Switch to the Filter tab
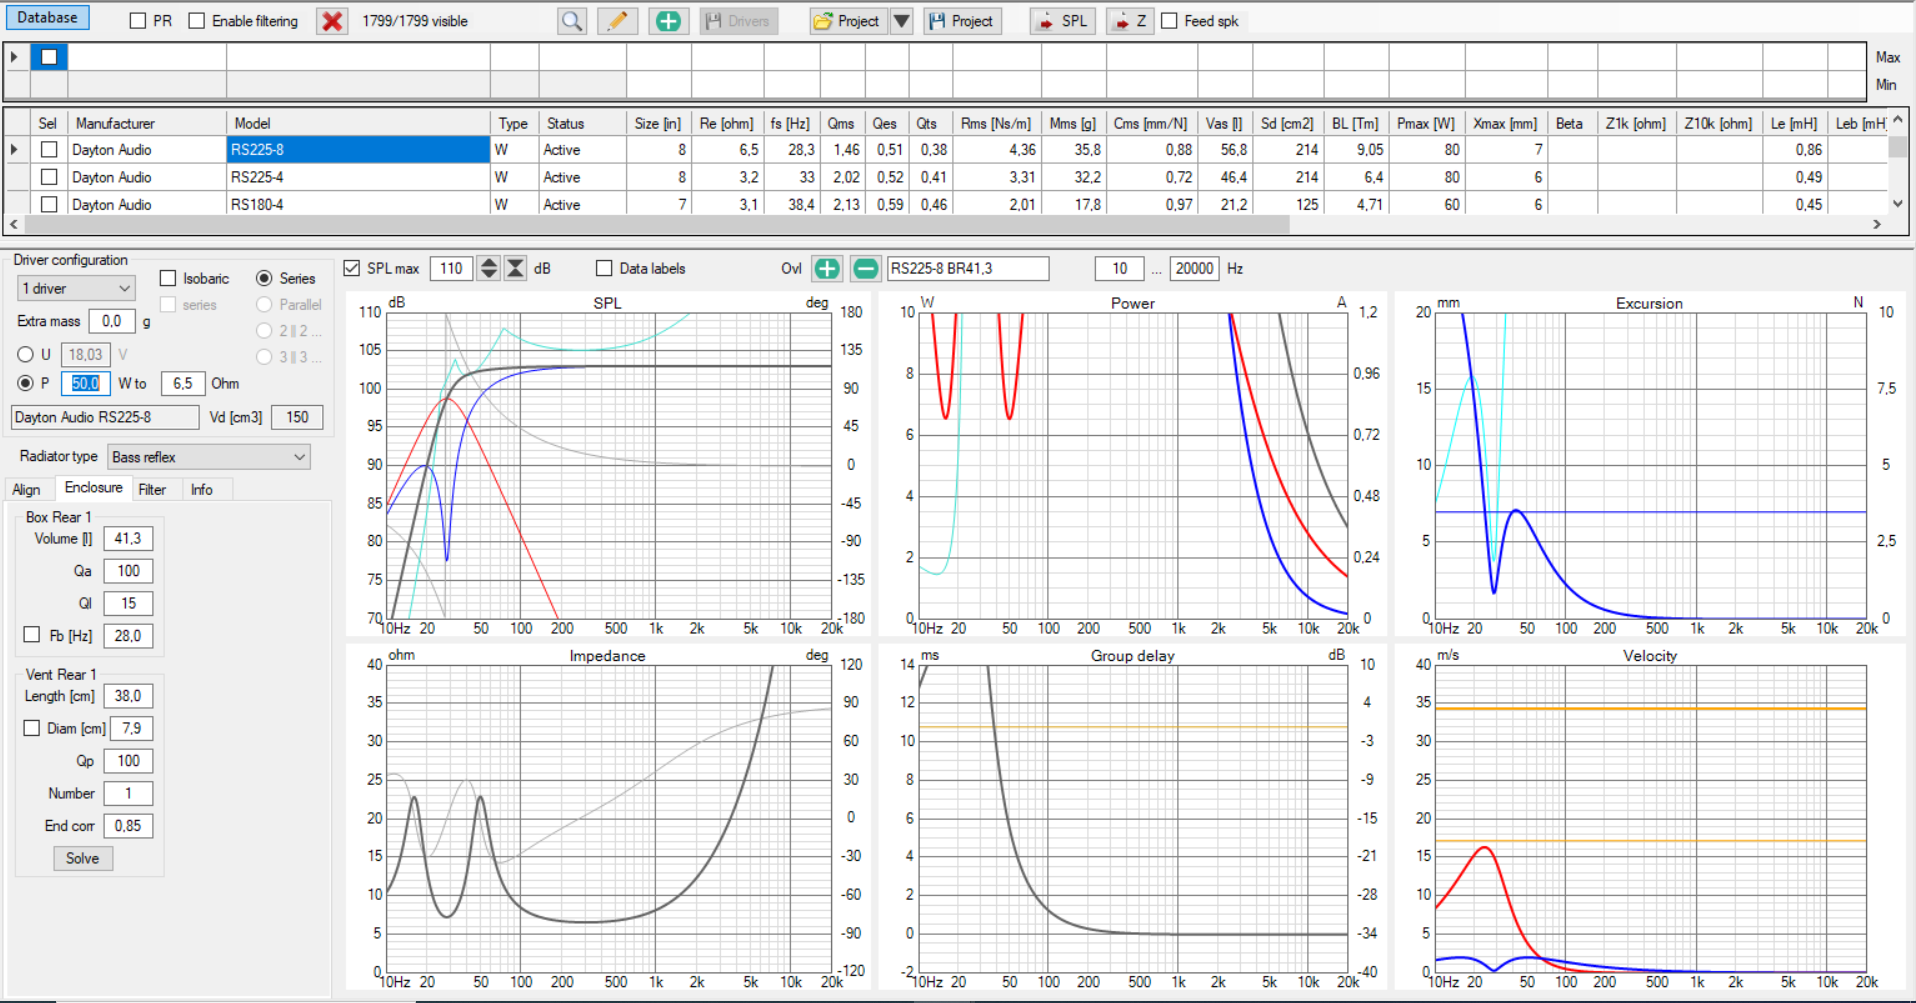 (152, 490)
